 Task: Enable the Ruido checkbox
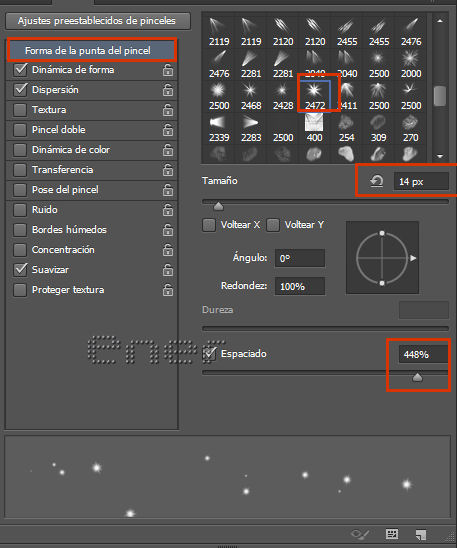[x=20, y=210]
